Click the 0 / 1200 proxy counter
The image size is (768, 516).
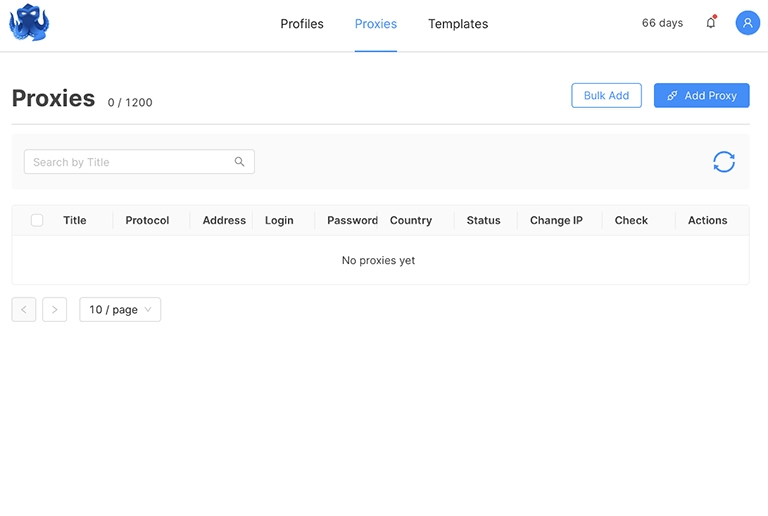[130, 102]
